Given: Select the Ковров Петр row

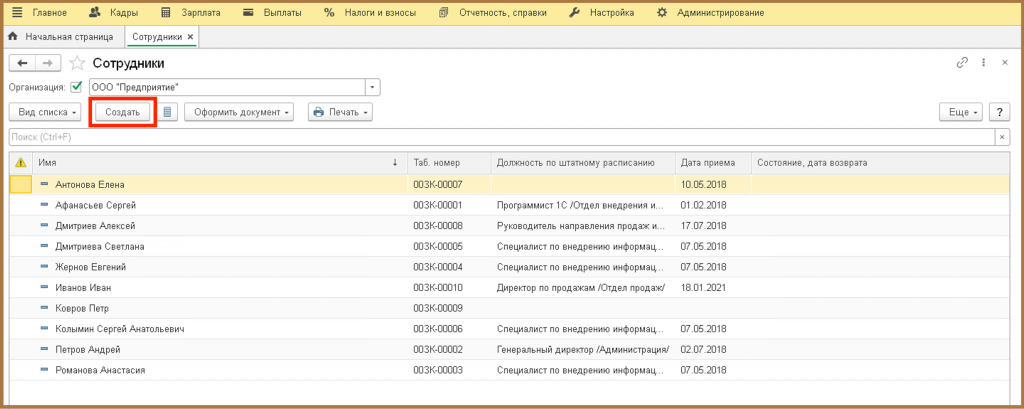Looking at the screenshot, I should pyautogui.click(x=509, y=308).
